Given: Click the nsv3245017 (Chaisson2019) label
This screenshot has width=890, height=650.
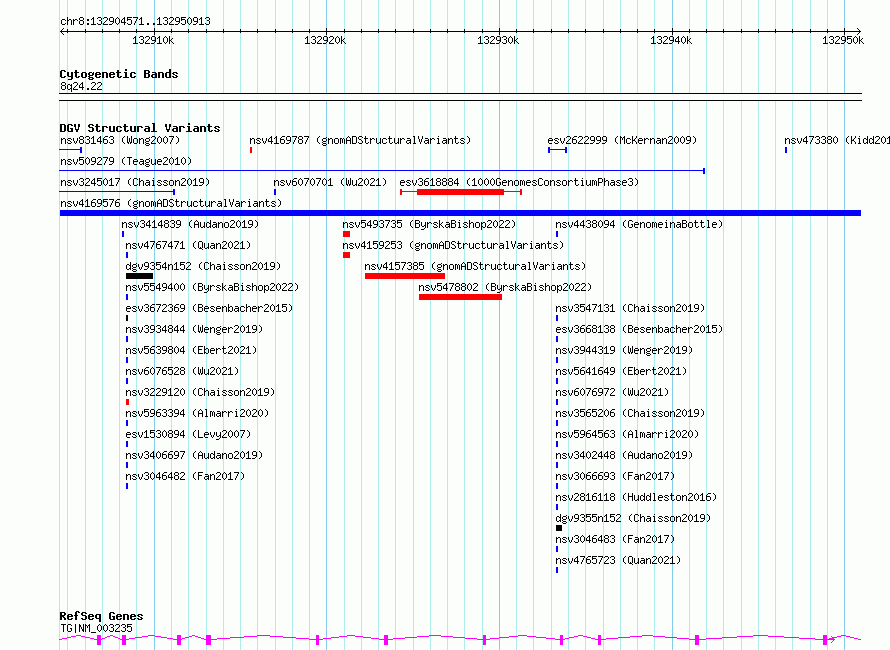Looking at the screenshot, I should 135,182.
